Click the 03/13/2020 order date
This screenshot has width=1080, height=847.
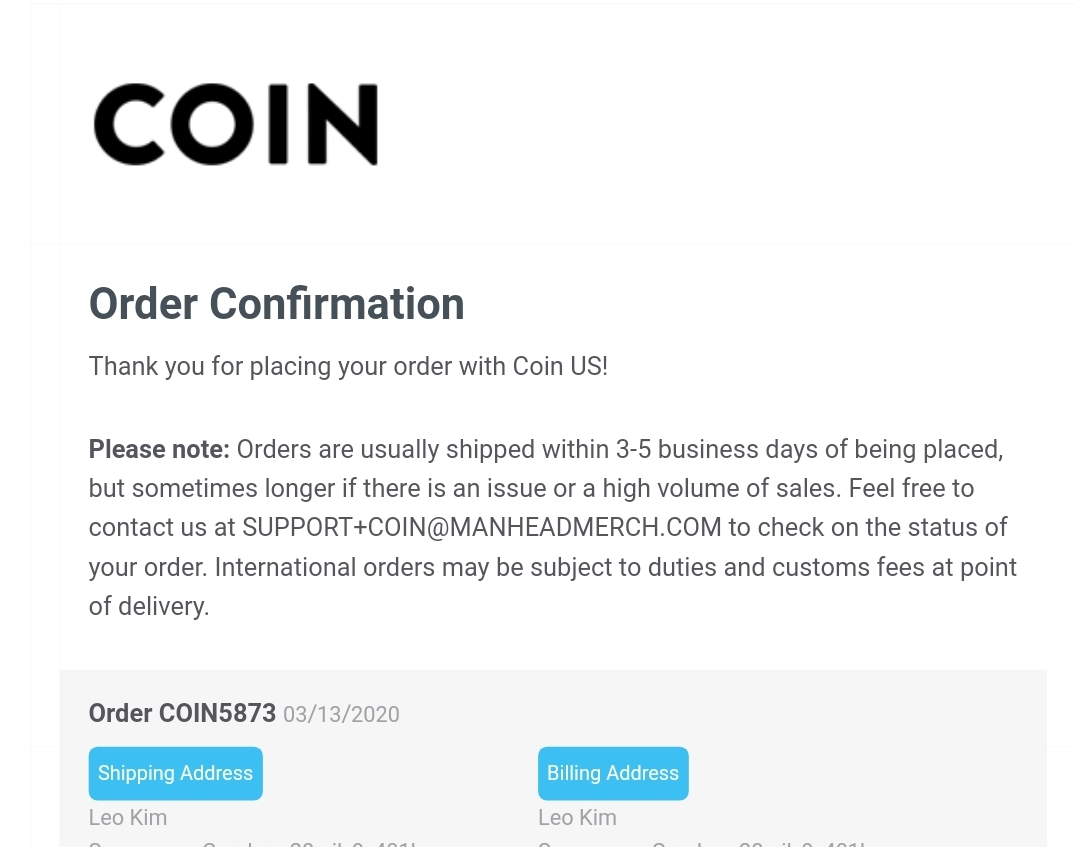point(341,714)
